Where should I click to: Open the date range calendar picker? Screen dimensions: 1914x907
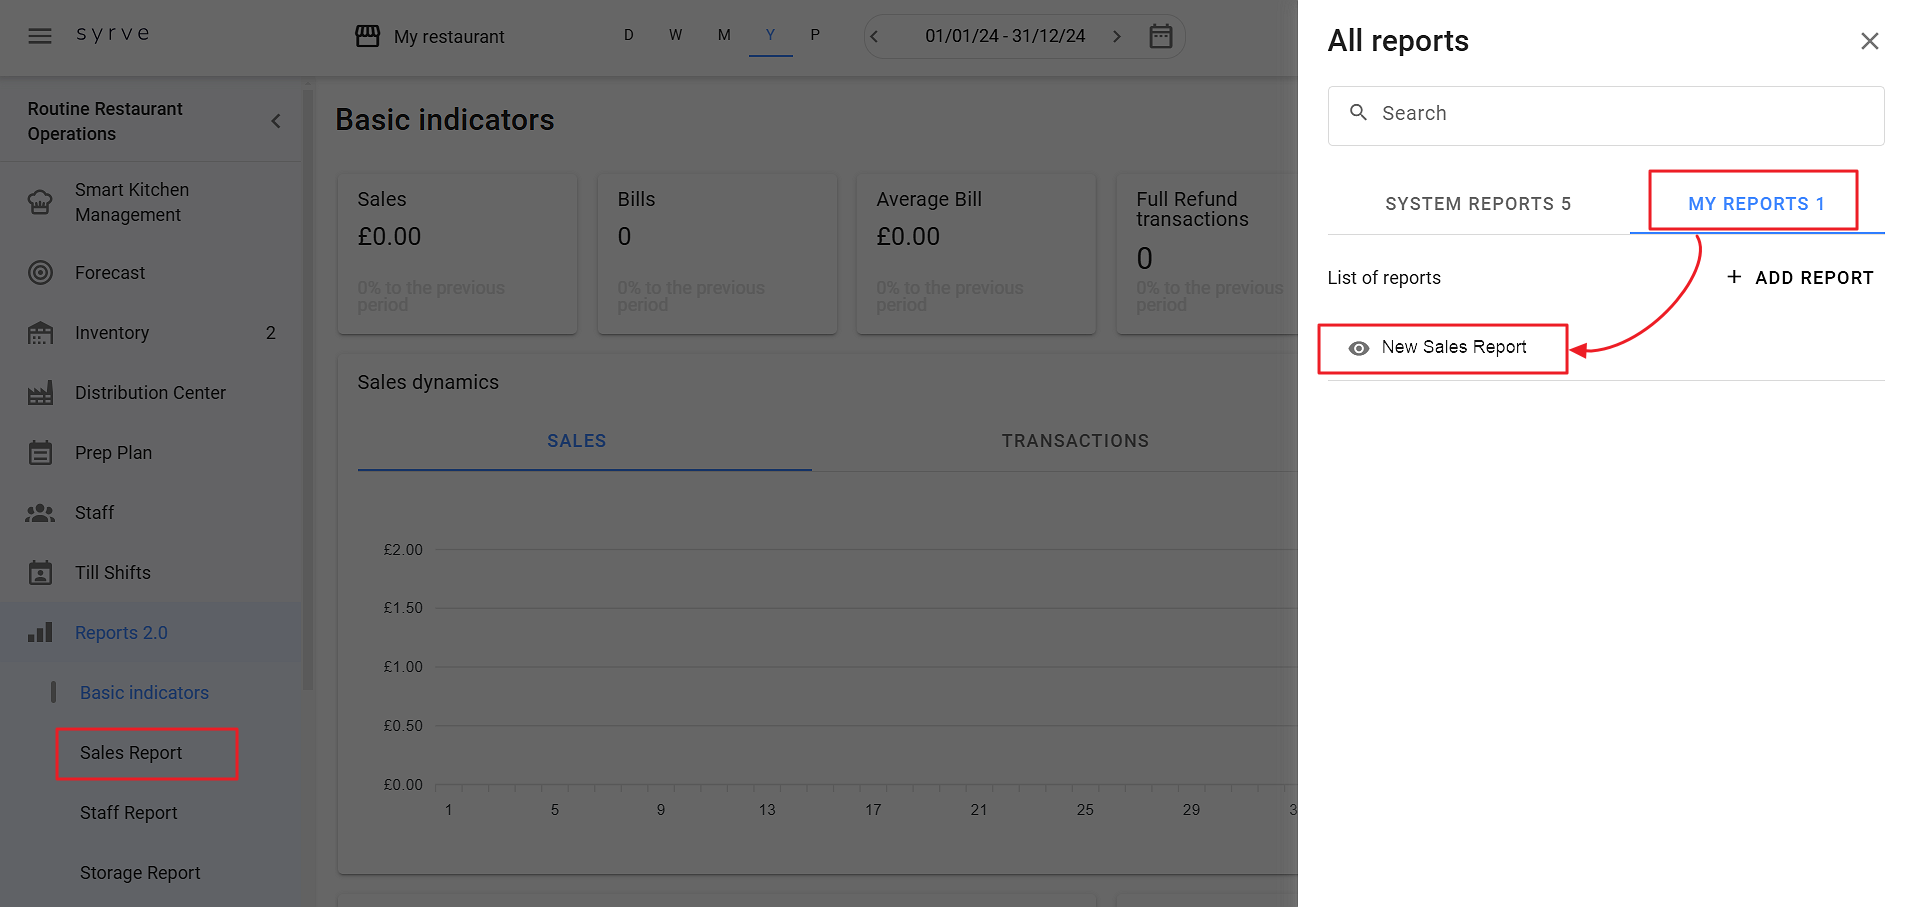[1160, 37]
